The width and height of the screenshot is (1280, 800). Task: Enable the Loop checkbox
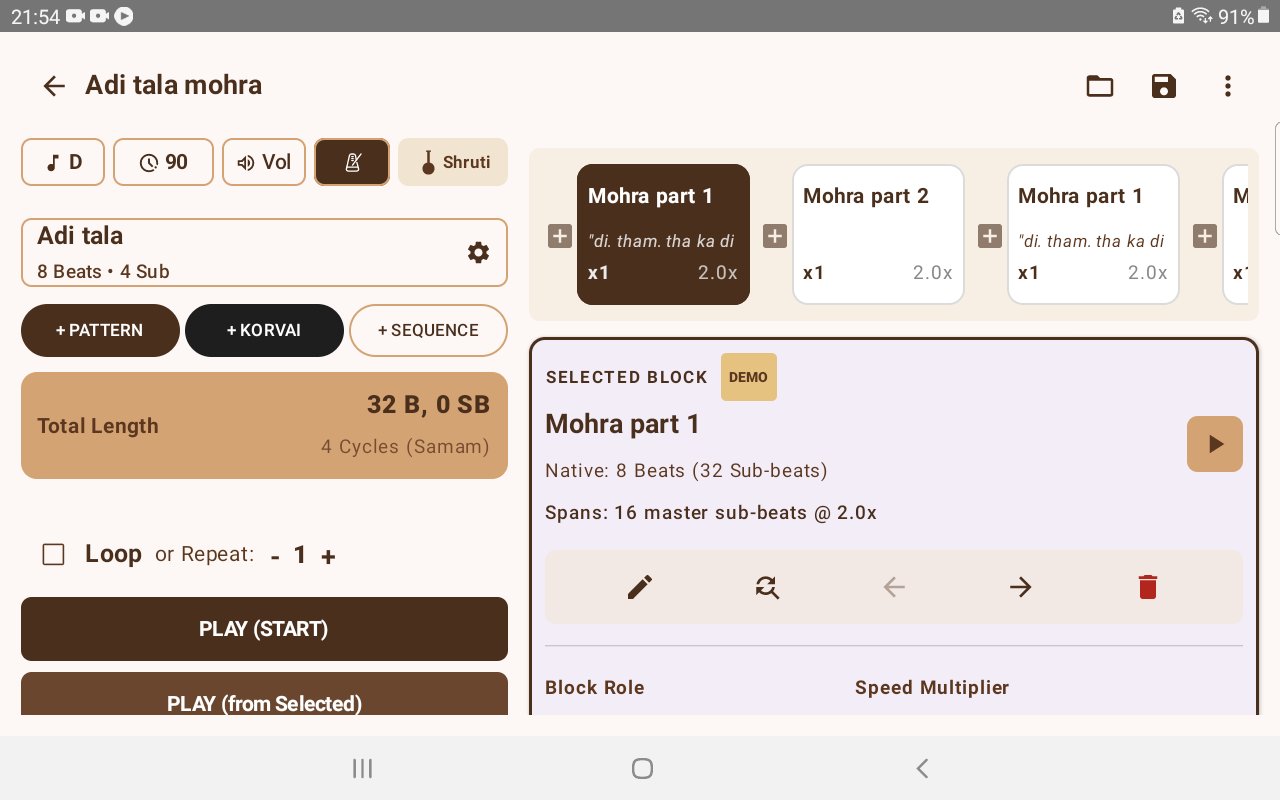click(x=54, y=555)
